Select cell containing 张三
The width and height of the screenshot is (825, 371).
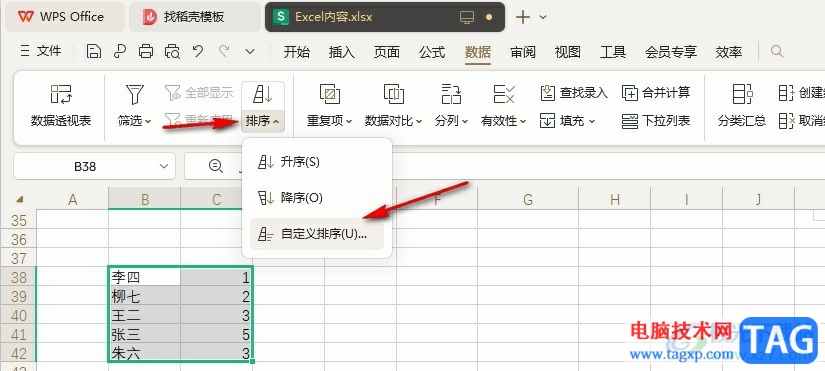(x=145, y=334)
